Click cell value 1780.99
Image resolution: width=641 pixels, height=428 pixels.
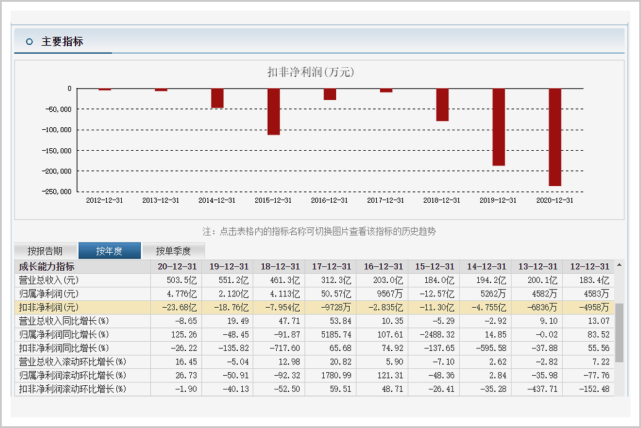[336, 375]
